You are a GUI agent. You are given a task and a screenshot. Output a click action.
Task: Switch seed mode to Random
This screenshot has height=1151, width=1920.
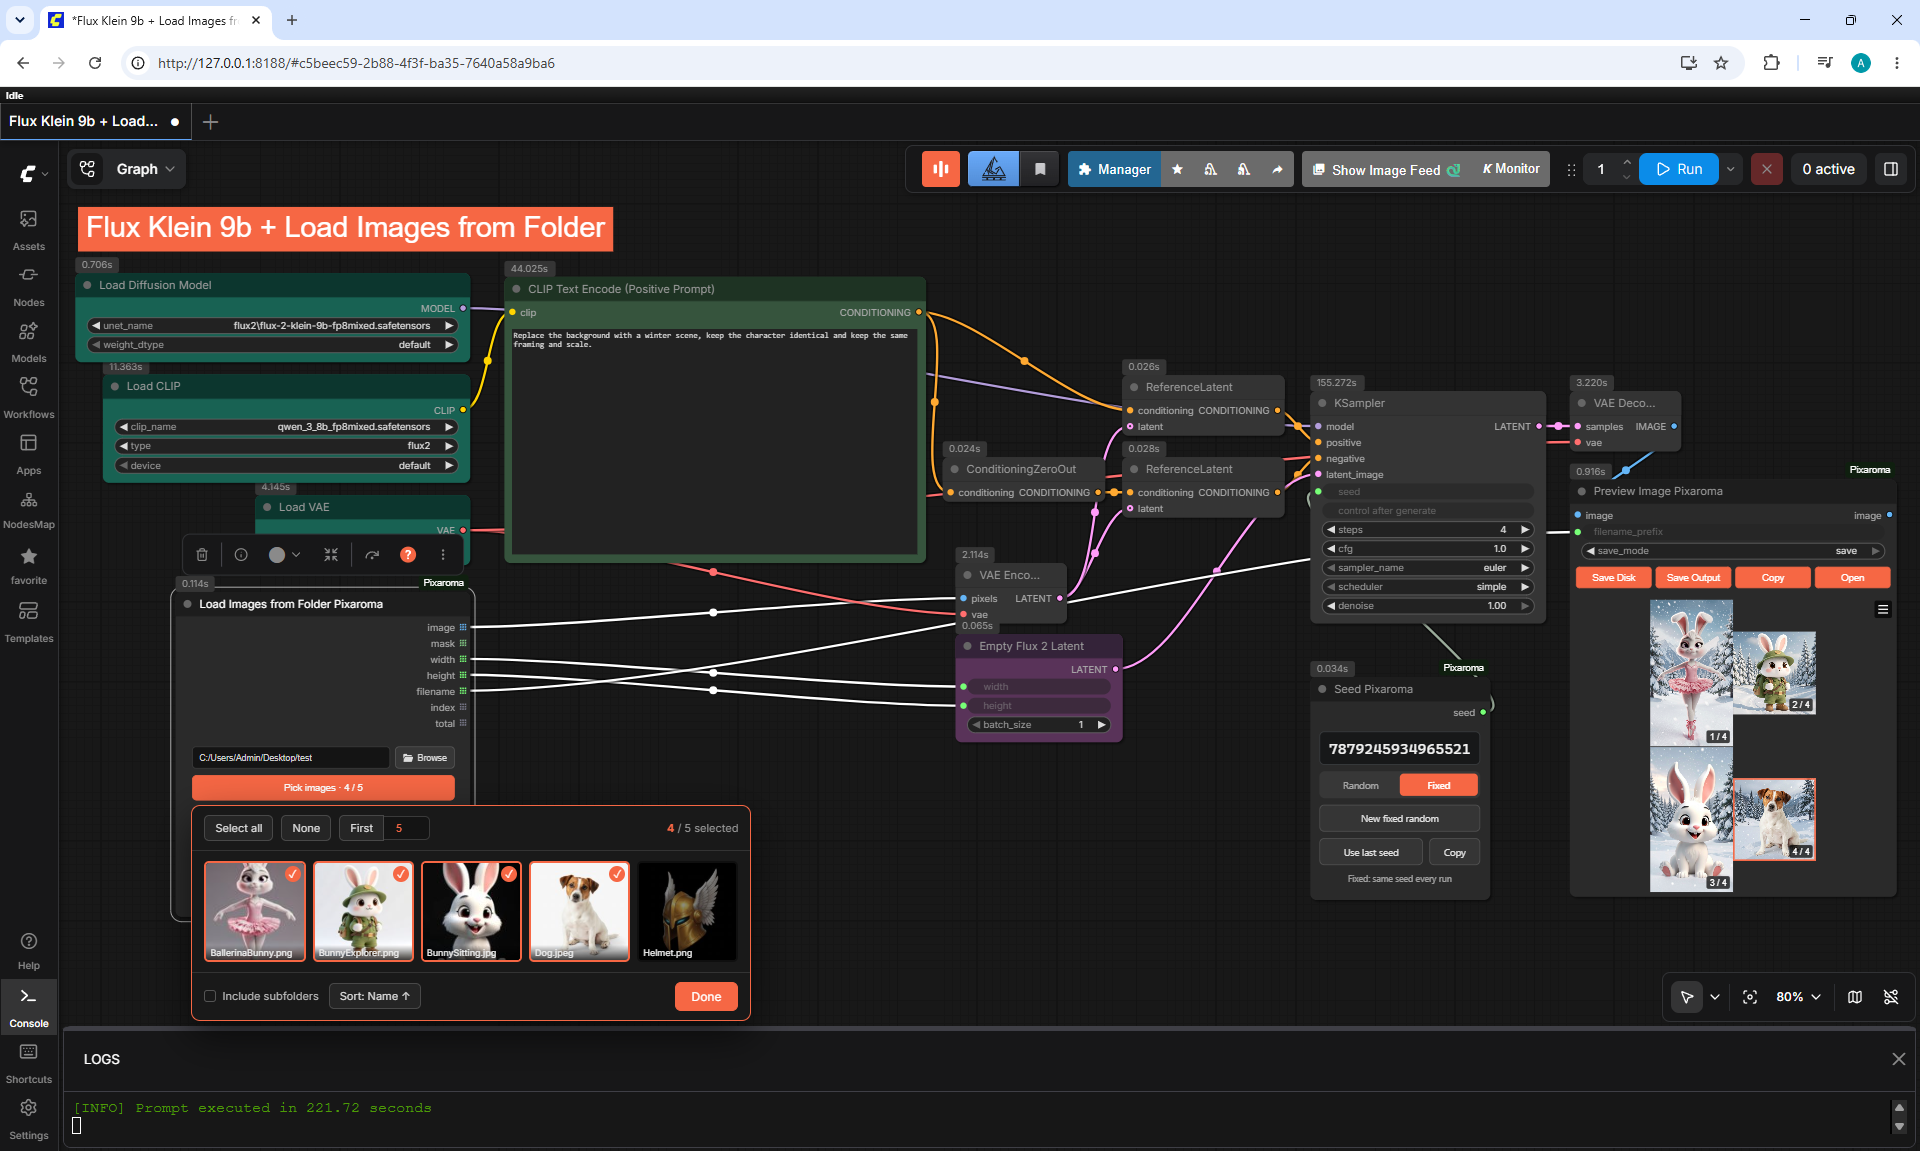tap(1360, 786)
